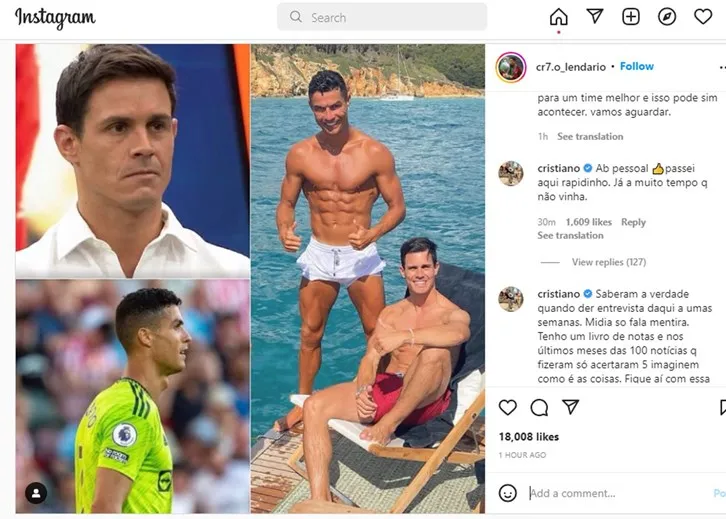The width and height of the screenshot is (726, 519).
Task: Open comment bubble icon under post
Action: pyautogui.click(x=539, y=407)
